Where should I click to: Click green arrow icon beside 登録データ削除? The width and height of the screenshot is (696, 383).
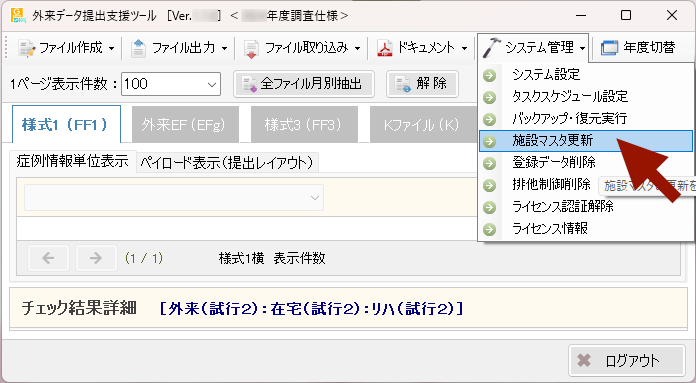coord(490,163)
